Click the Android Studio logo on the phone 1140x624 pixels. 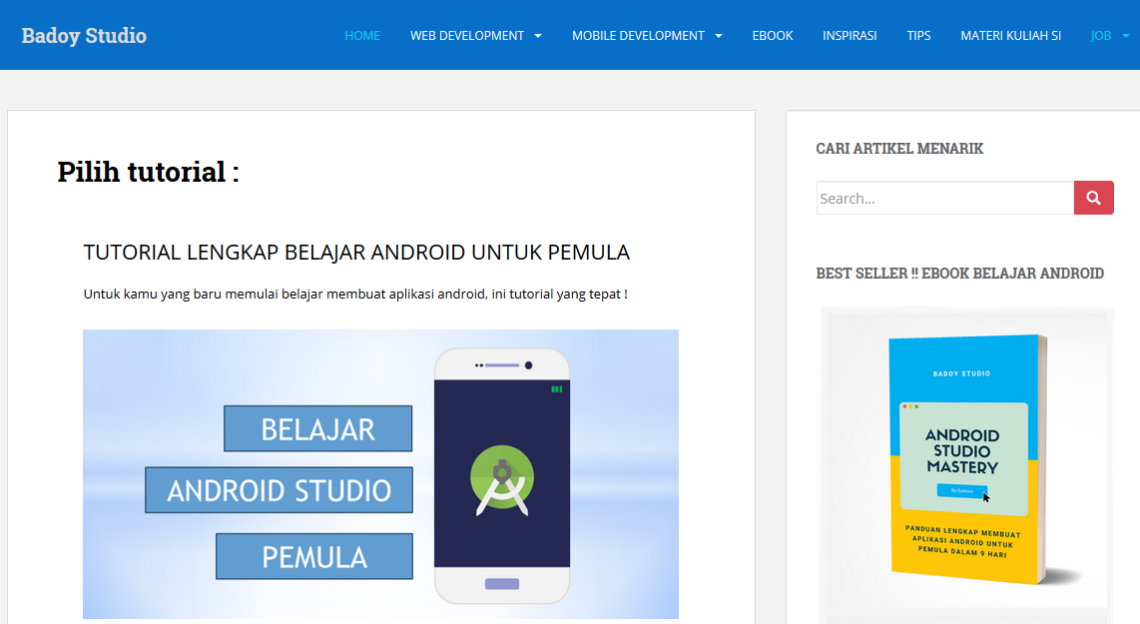(x=502, y=479)
